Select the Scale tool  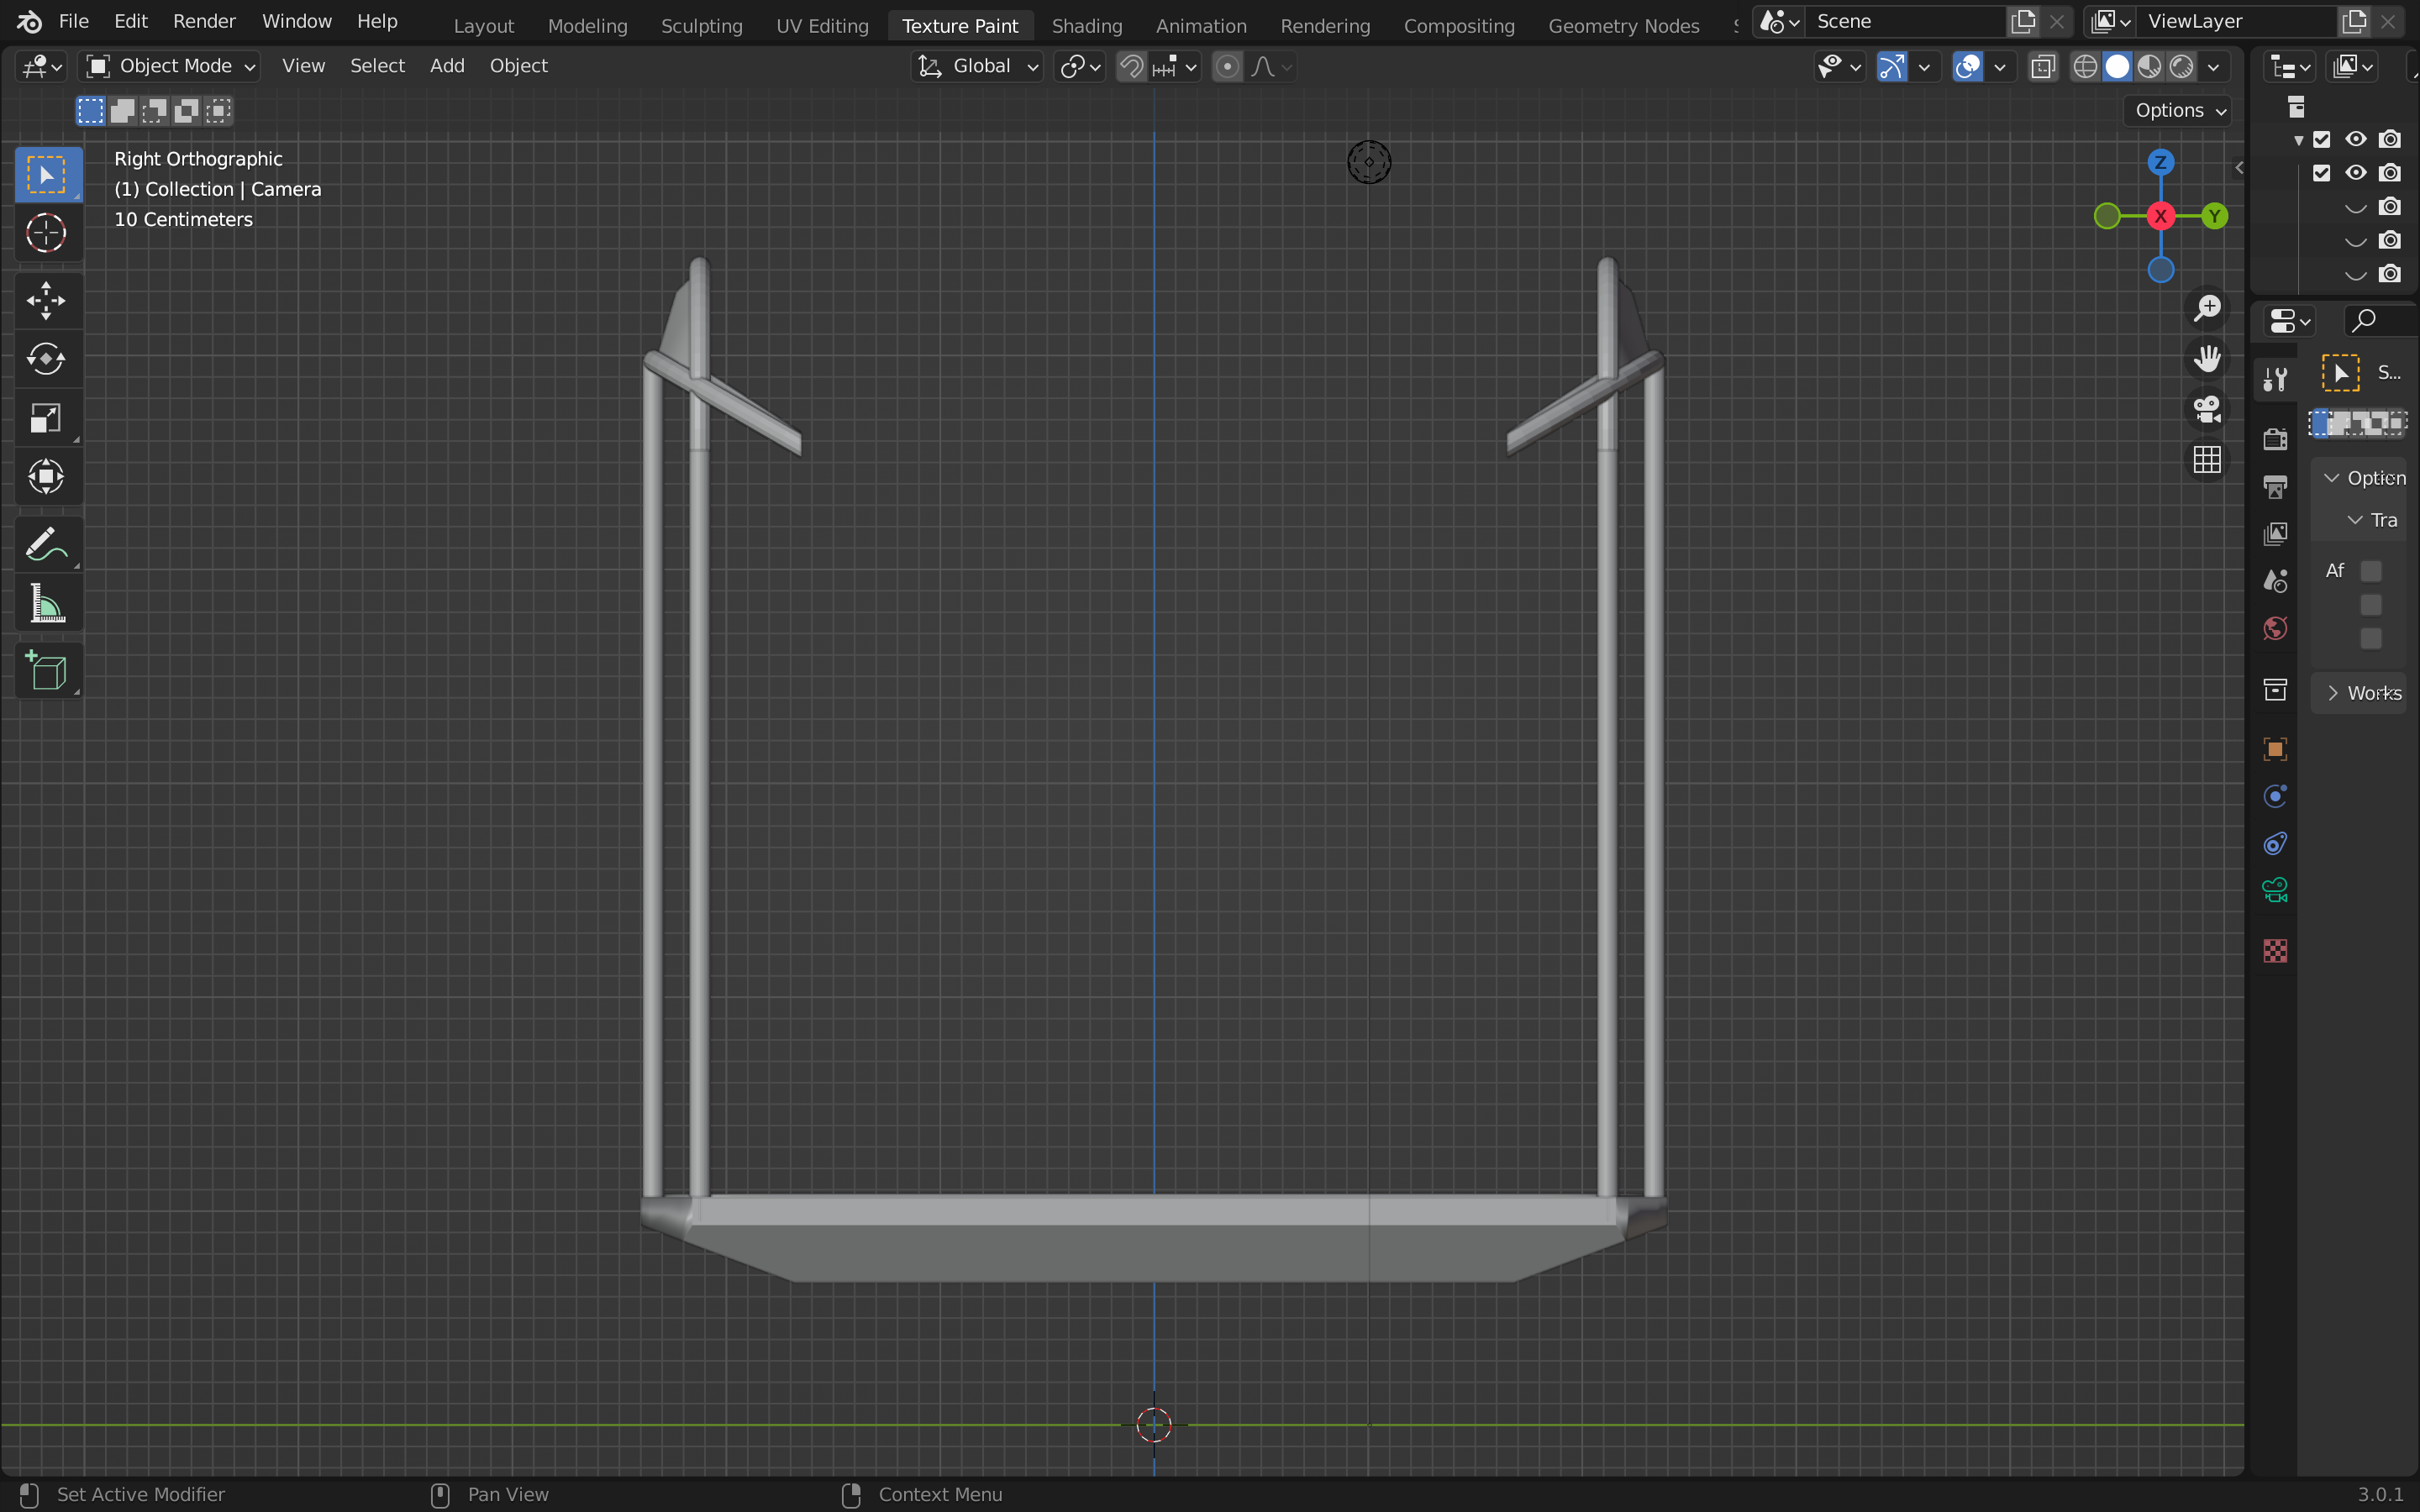tap(46, 418)
